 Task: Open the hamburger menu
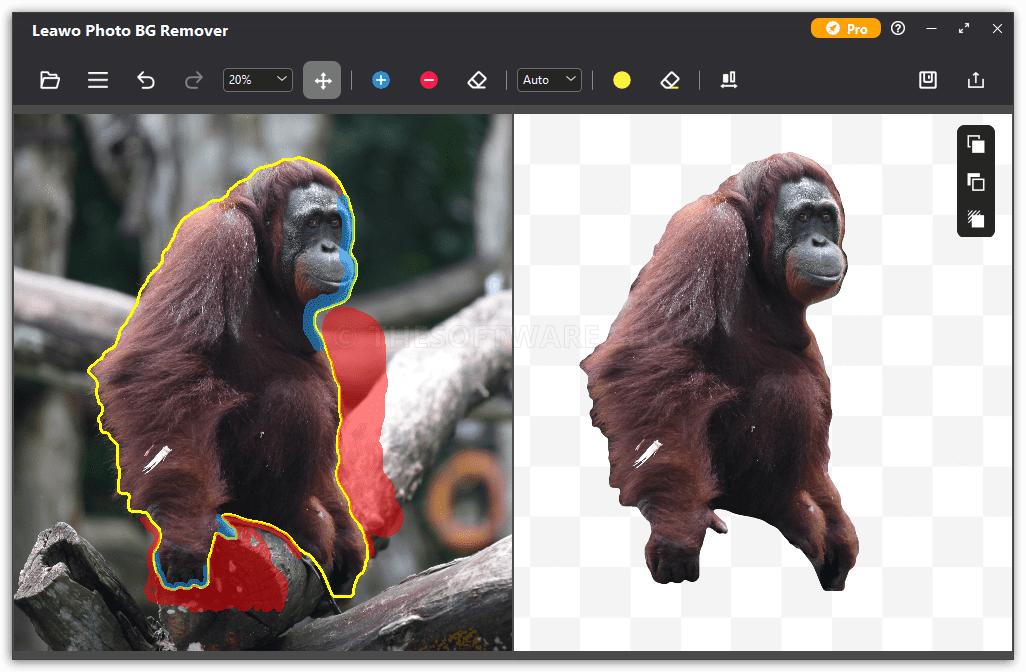(97, 80)
